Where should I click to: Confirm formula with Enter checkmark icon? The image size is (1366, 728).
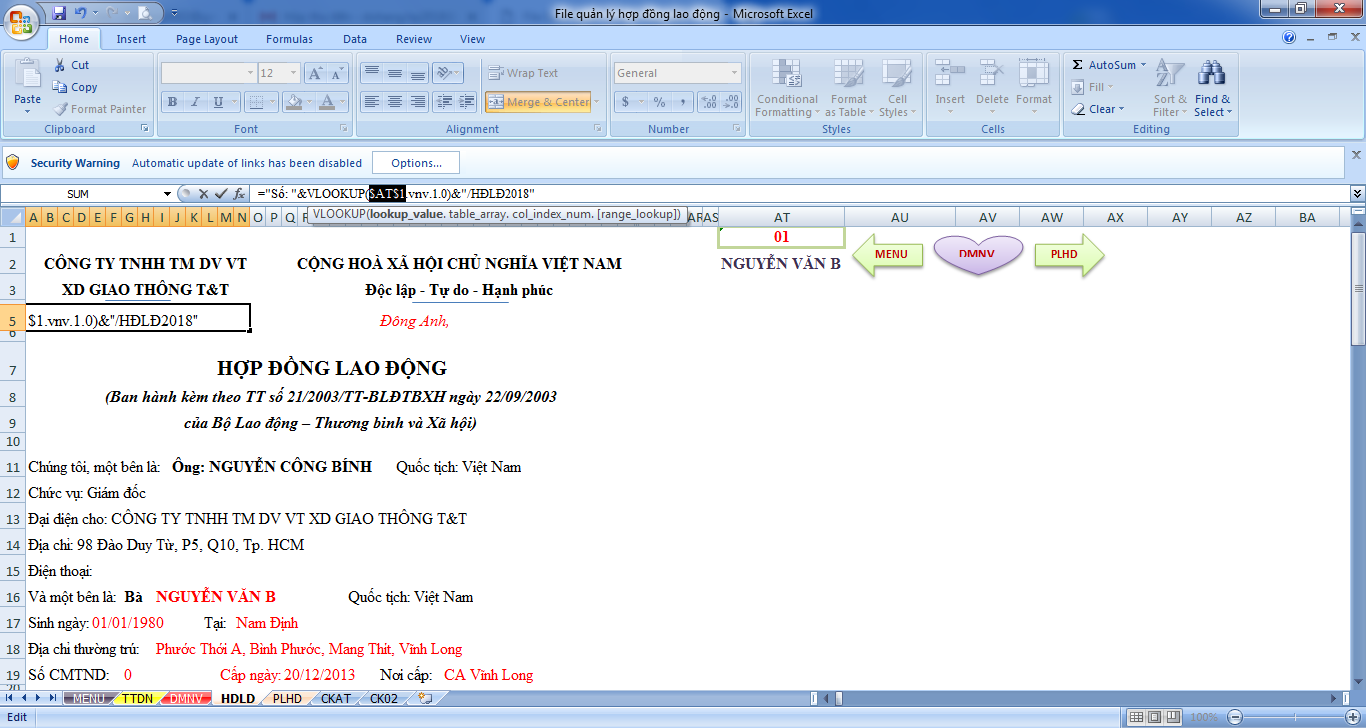[221, 193]
